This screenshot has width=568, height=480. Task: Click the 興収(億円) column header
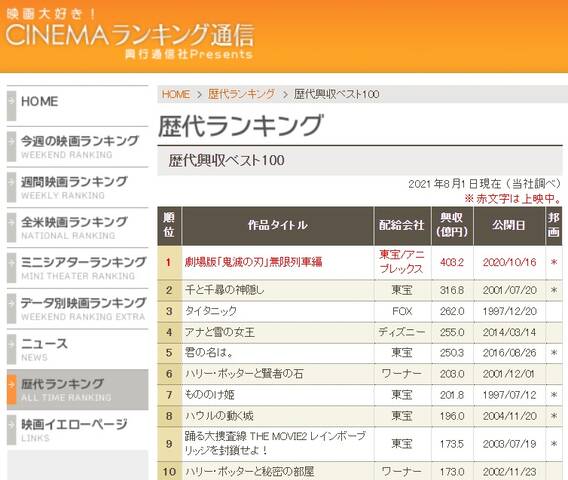(452, 225)
